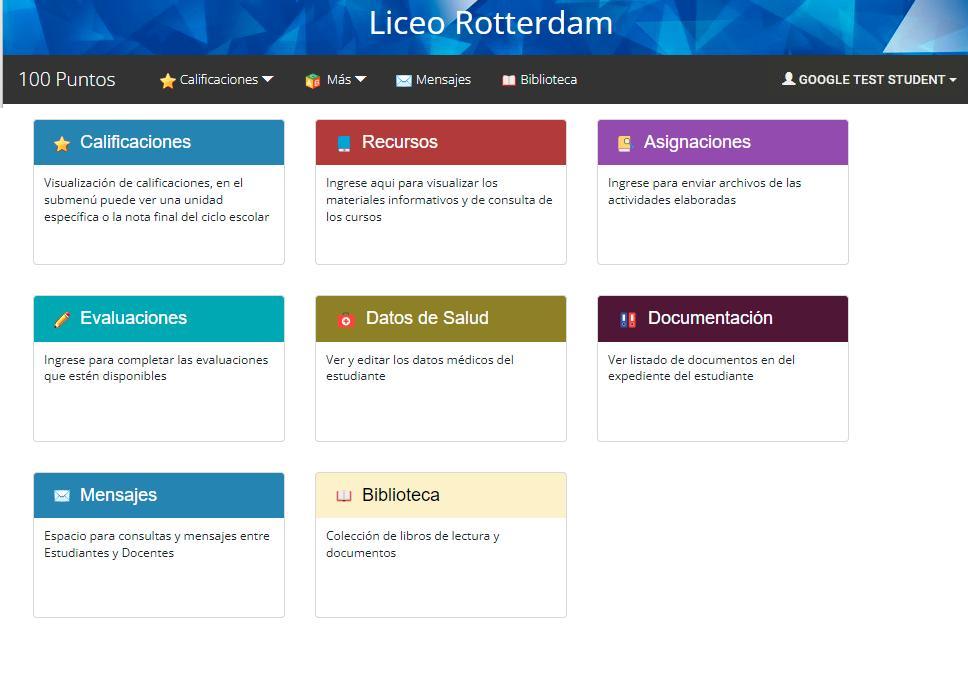This screenshot has height=681, width=968.
Task: Click the star icon on Calificaciones card
Action: coord(62,144)
